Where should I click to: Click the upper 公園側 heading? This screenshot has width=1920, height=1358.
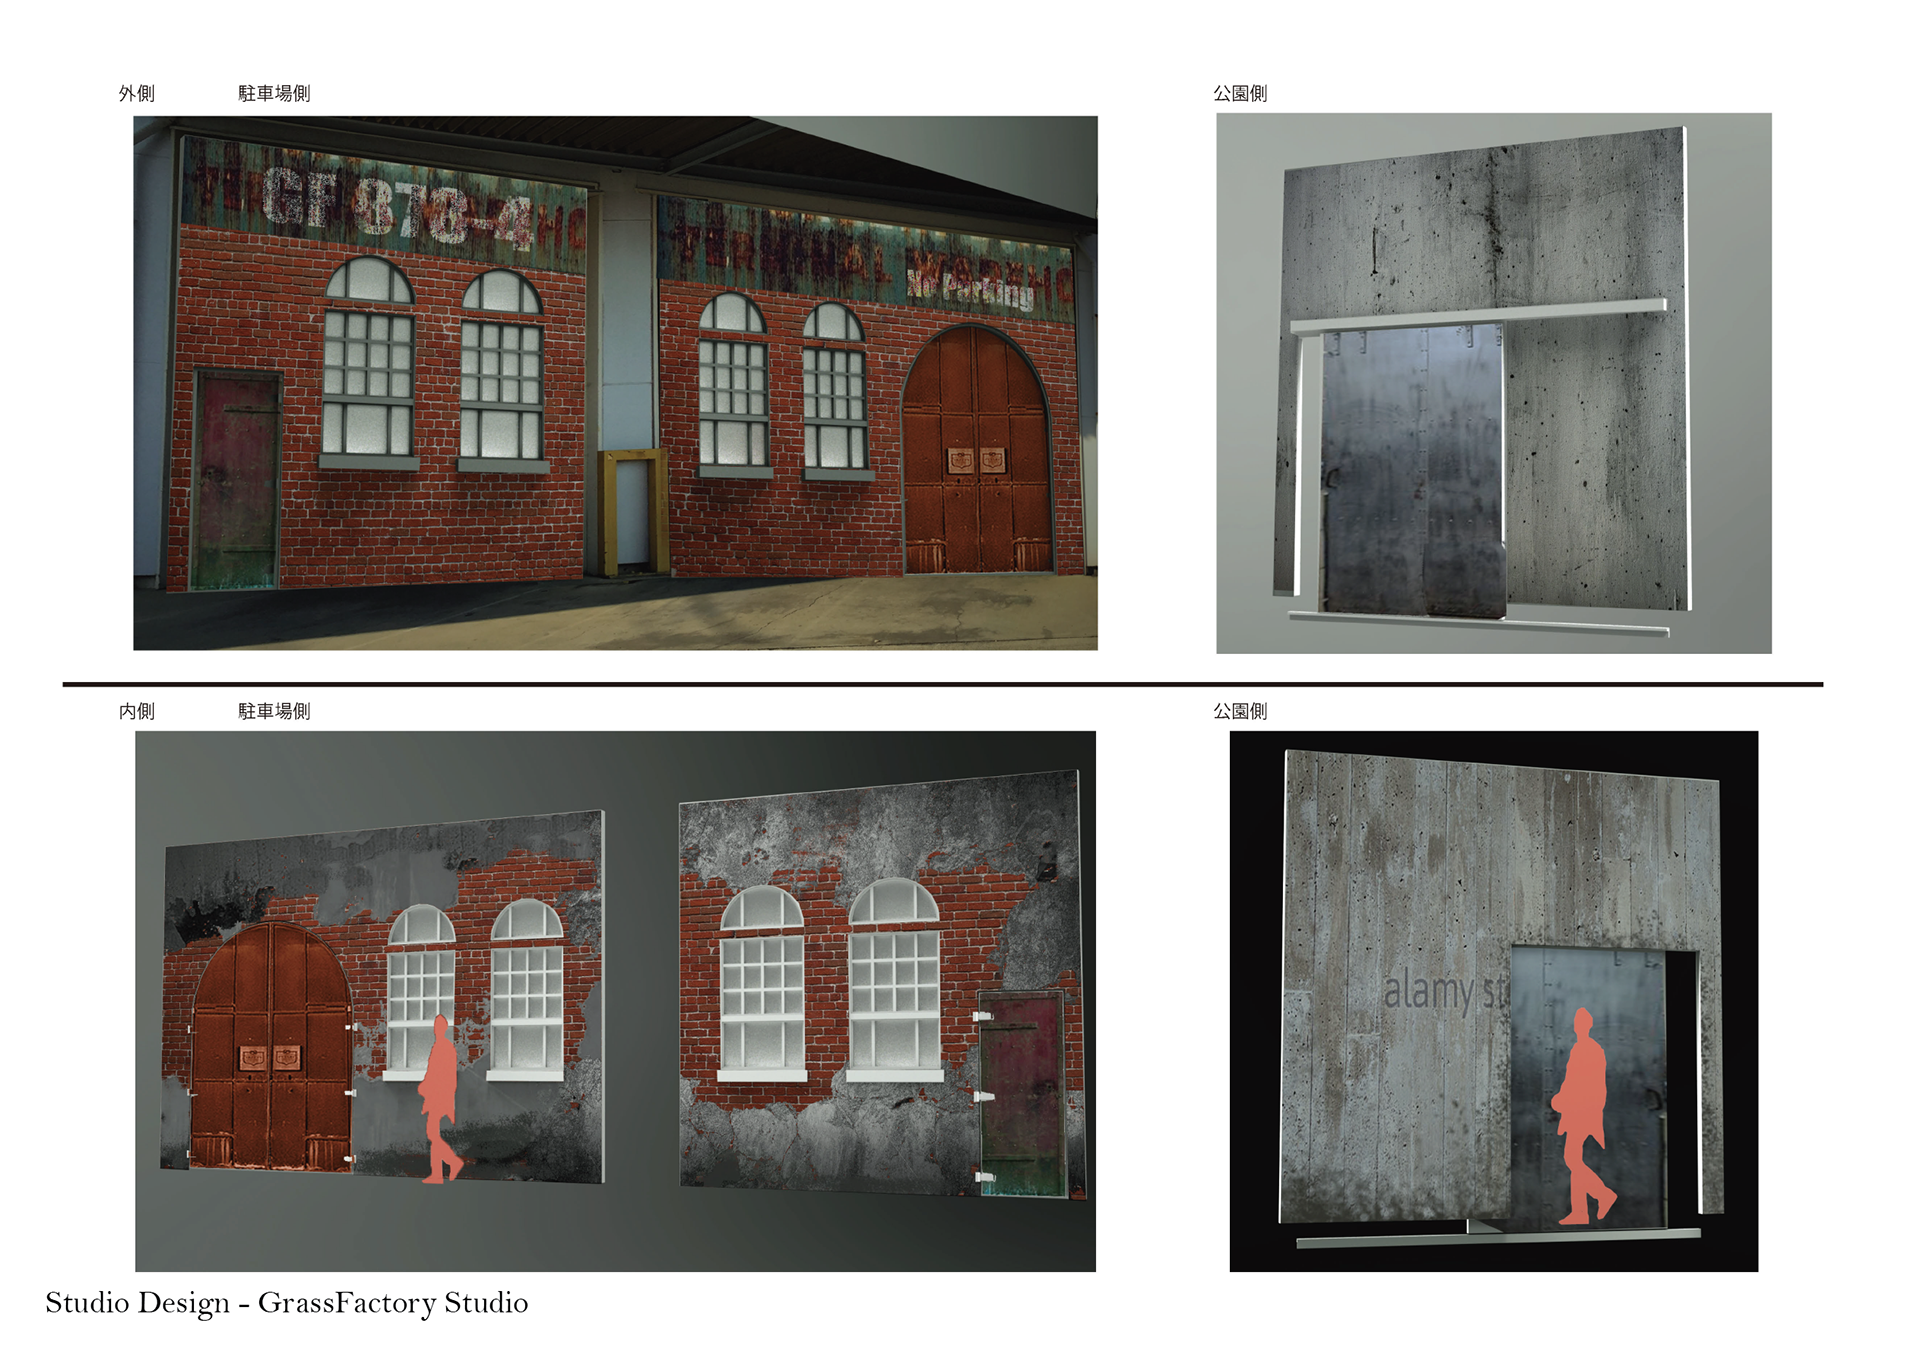click(x=1240, y=94)
